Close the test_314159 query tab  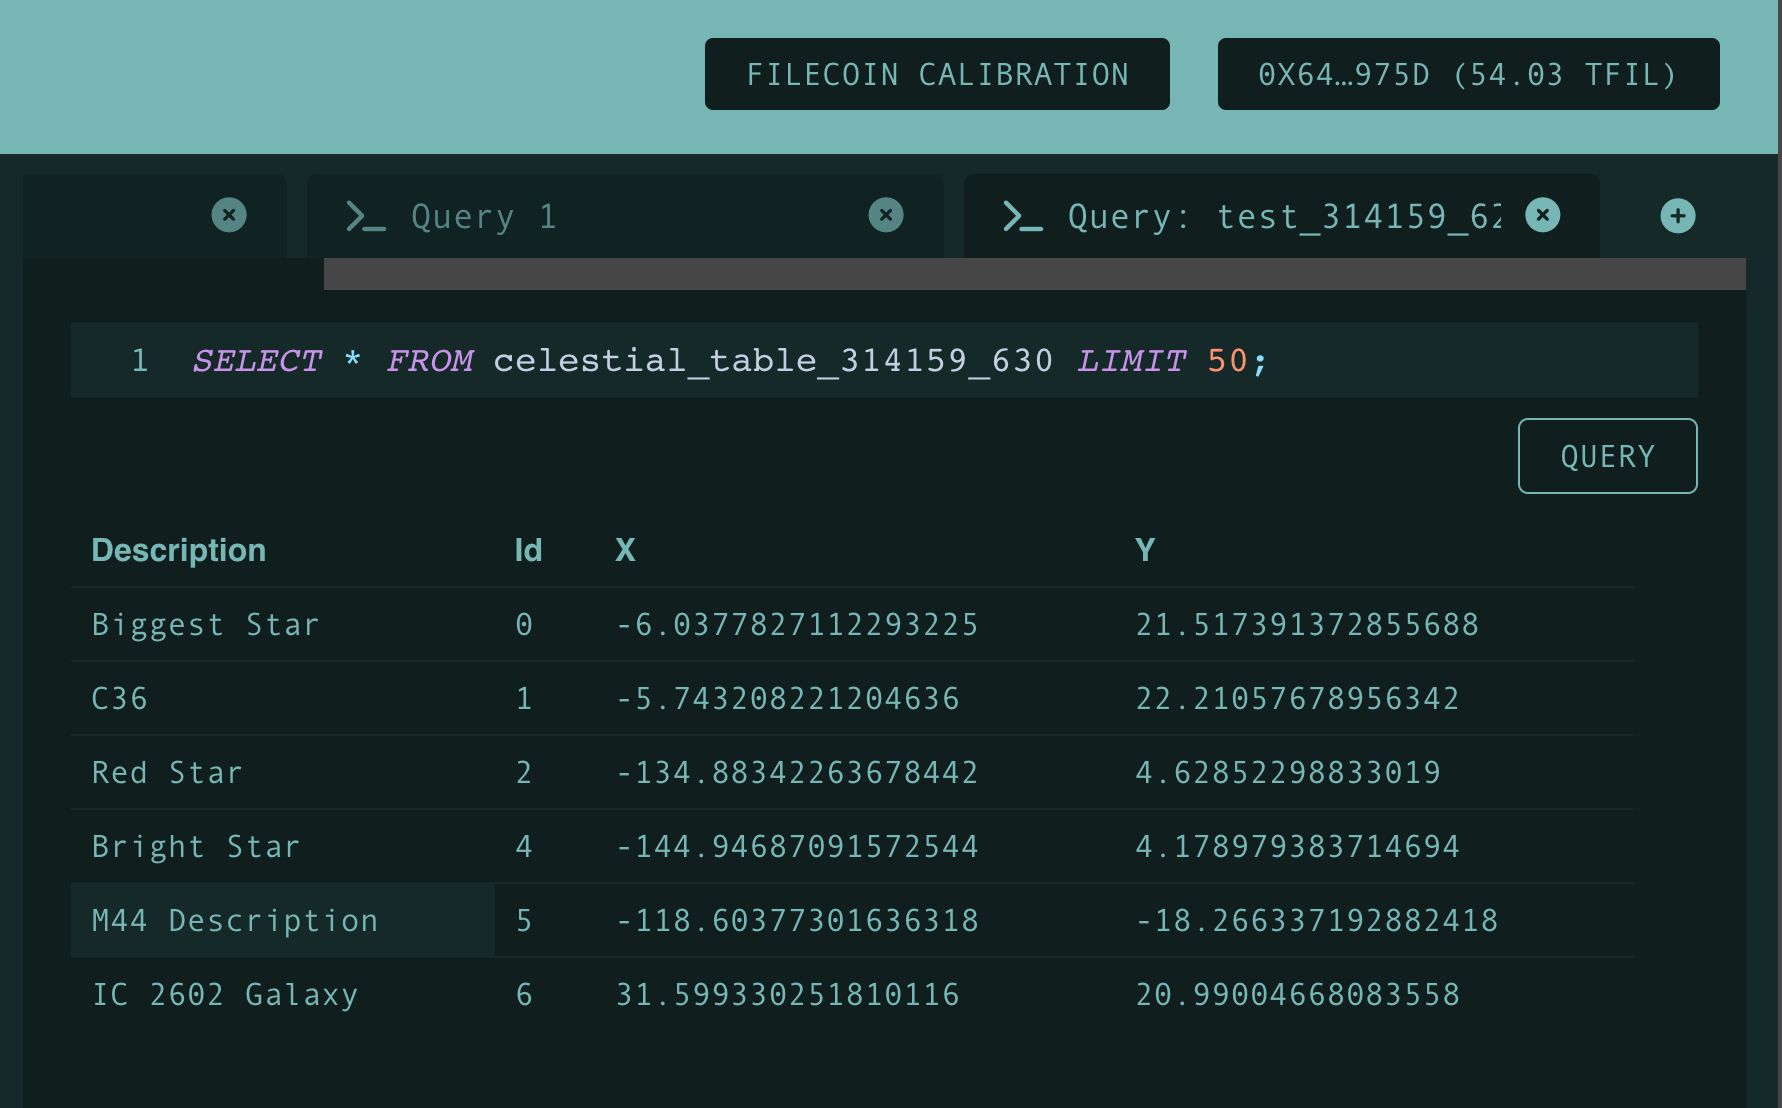[1543, 215]
